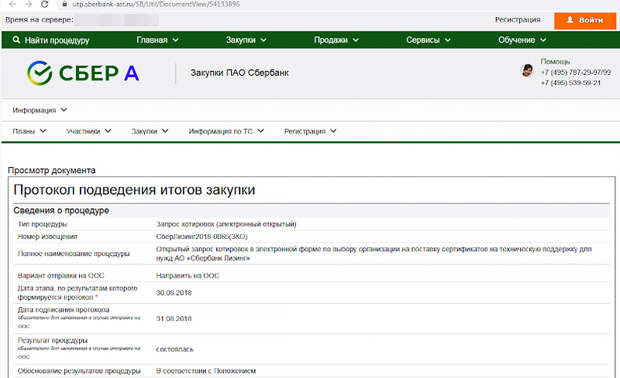
Task: Open the Главная menu
Action: [x=152, y=40]
